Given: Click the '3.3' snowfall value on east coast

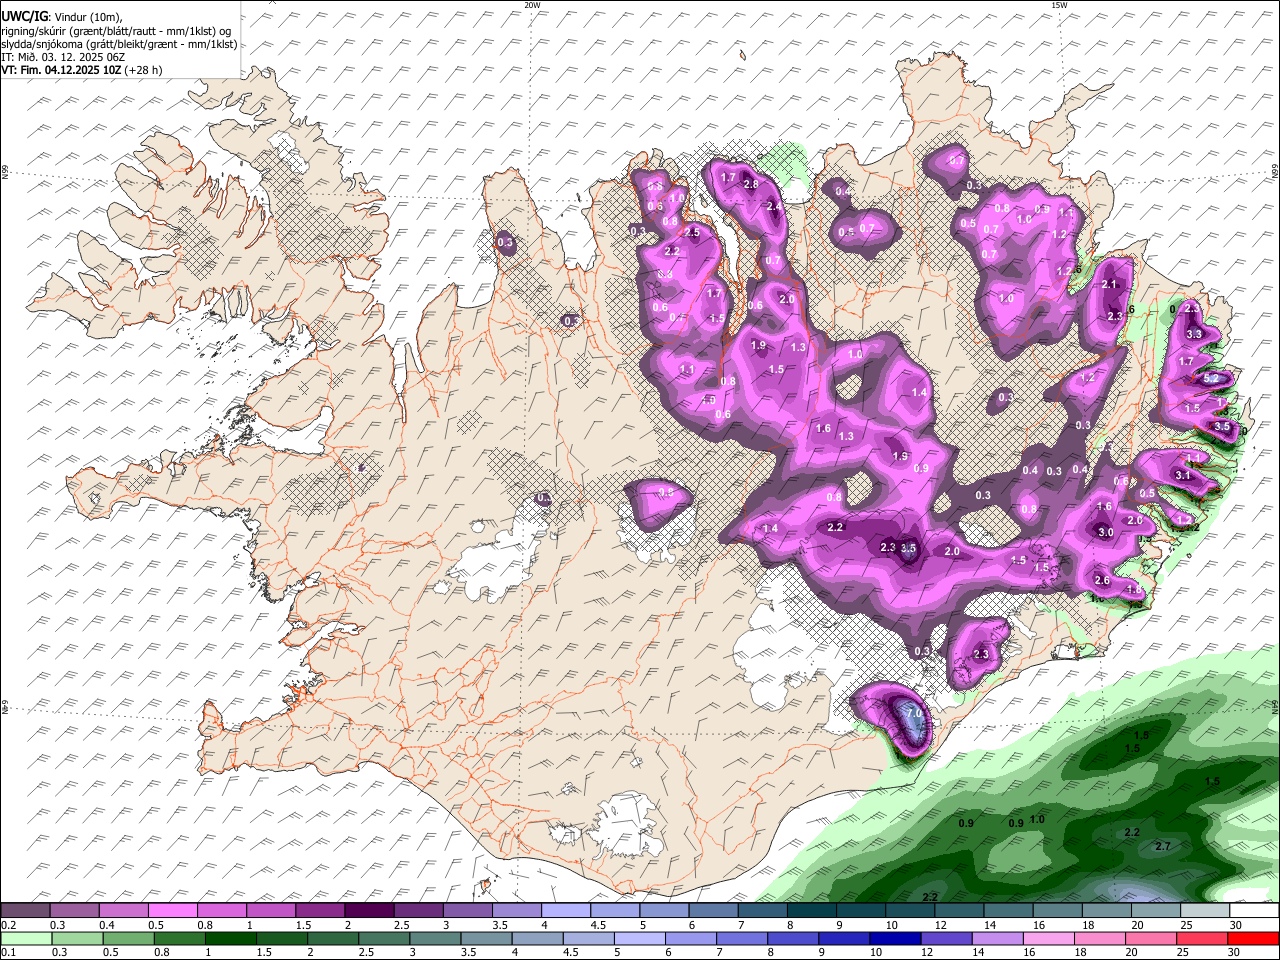Looking at the screenshot, I should [x=1194, y=334].
